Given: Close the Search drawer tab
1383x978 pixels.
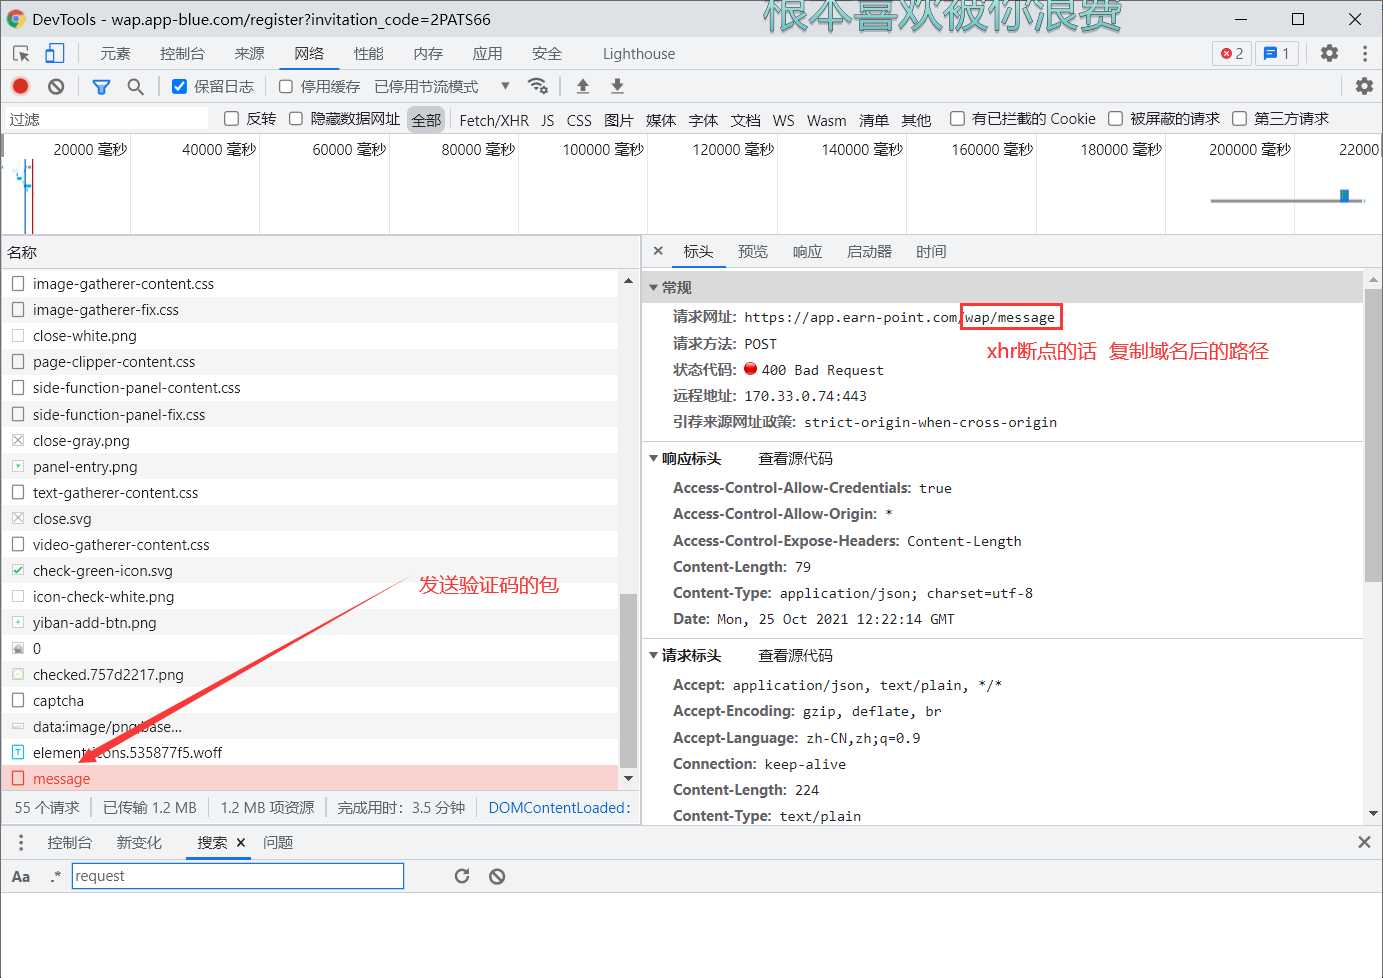Looking at the screenshot, I should 241,843.
